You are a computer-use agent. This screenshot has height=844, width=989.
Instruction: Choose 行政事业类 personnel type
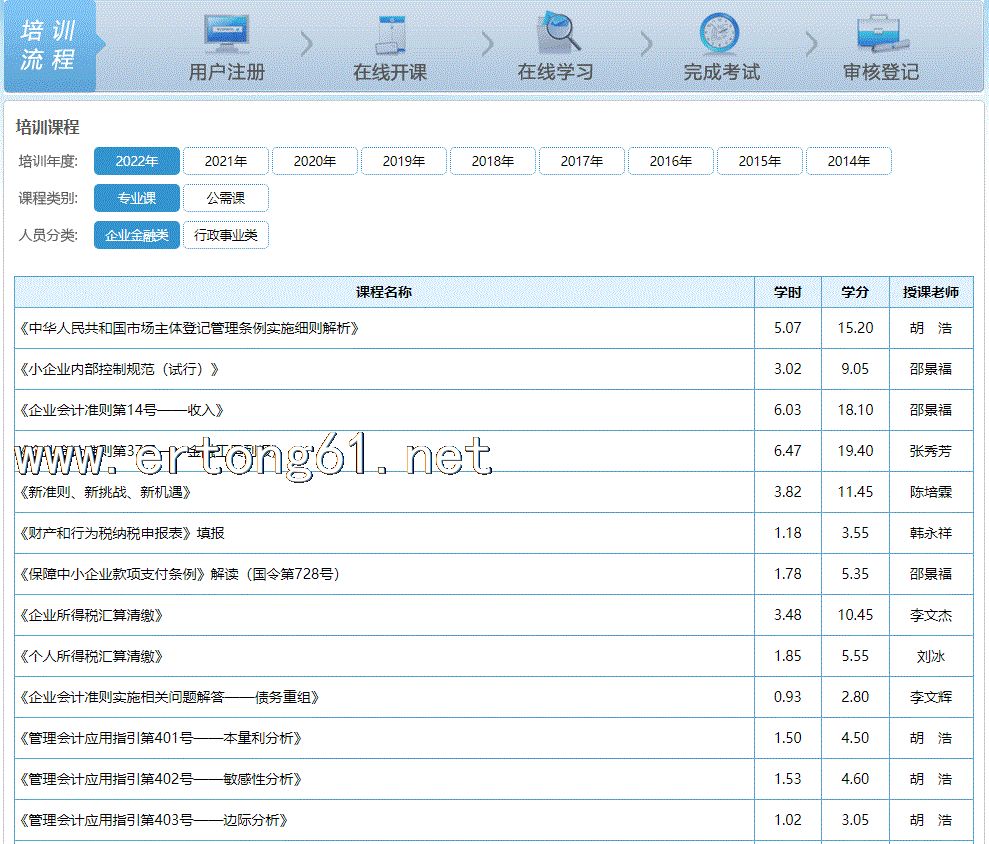tap(226, 235)
